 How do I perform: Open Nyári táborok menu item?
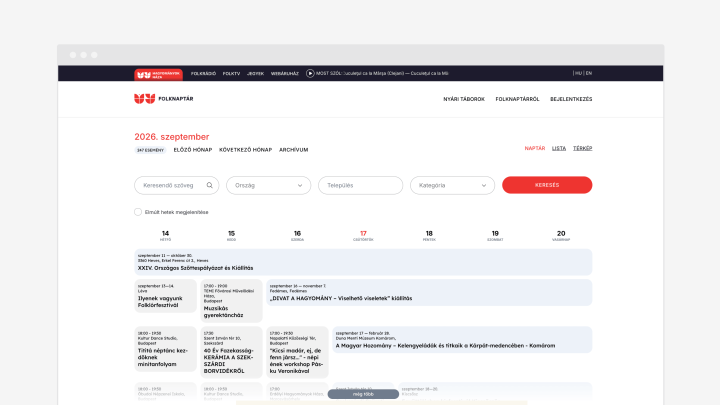tap(464, 99)
